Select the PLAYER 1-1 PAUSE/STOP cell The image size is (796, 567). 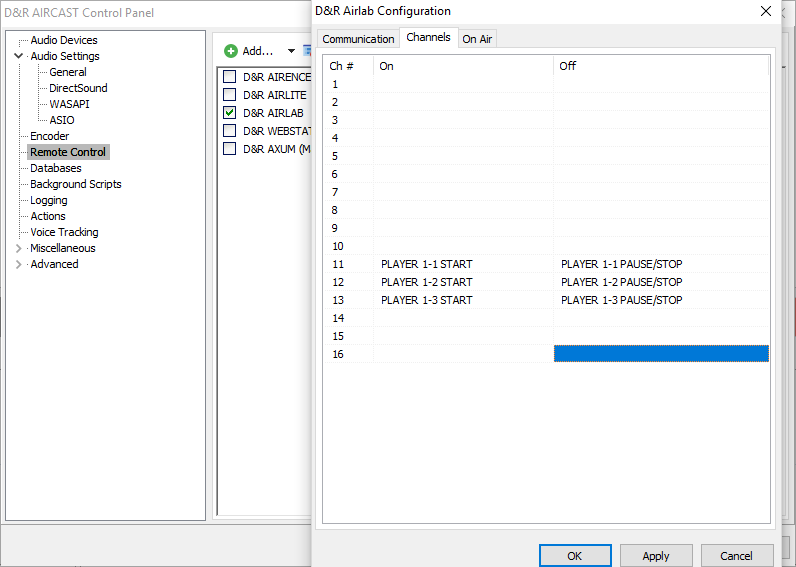[x=661, y=264]
